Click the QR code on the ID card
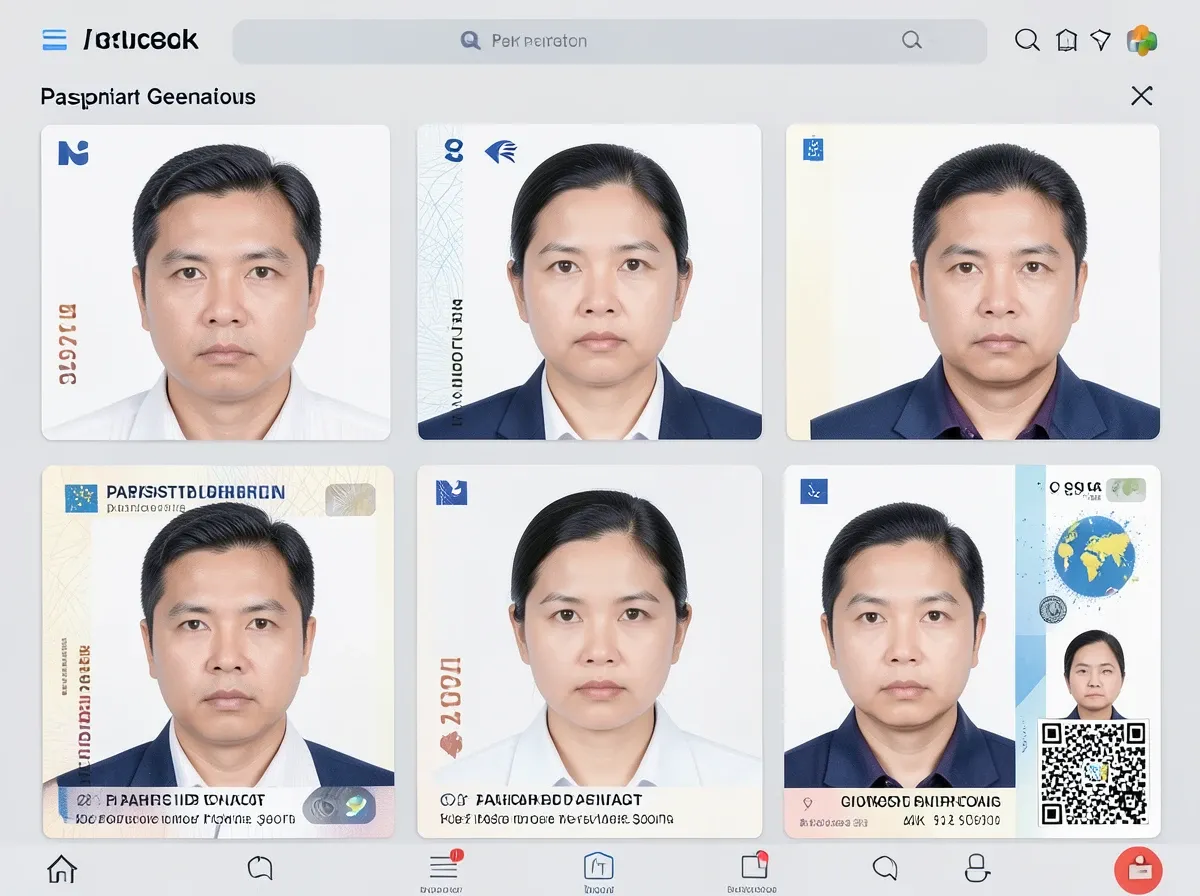Image resolution: width=1200 pixels, height=896 pixels. click(1093, 772)
